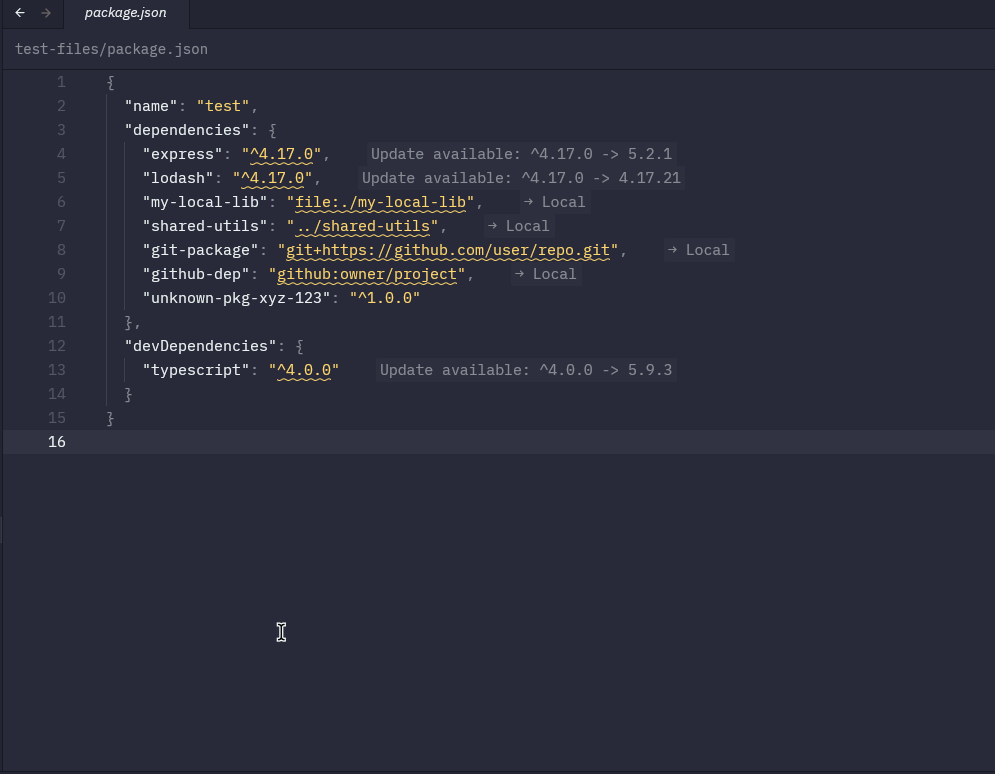Click the test-files/package.json breadcrumb path
This screenshot has width=995, height=774.
111,49
